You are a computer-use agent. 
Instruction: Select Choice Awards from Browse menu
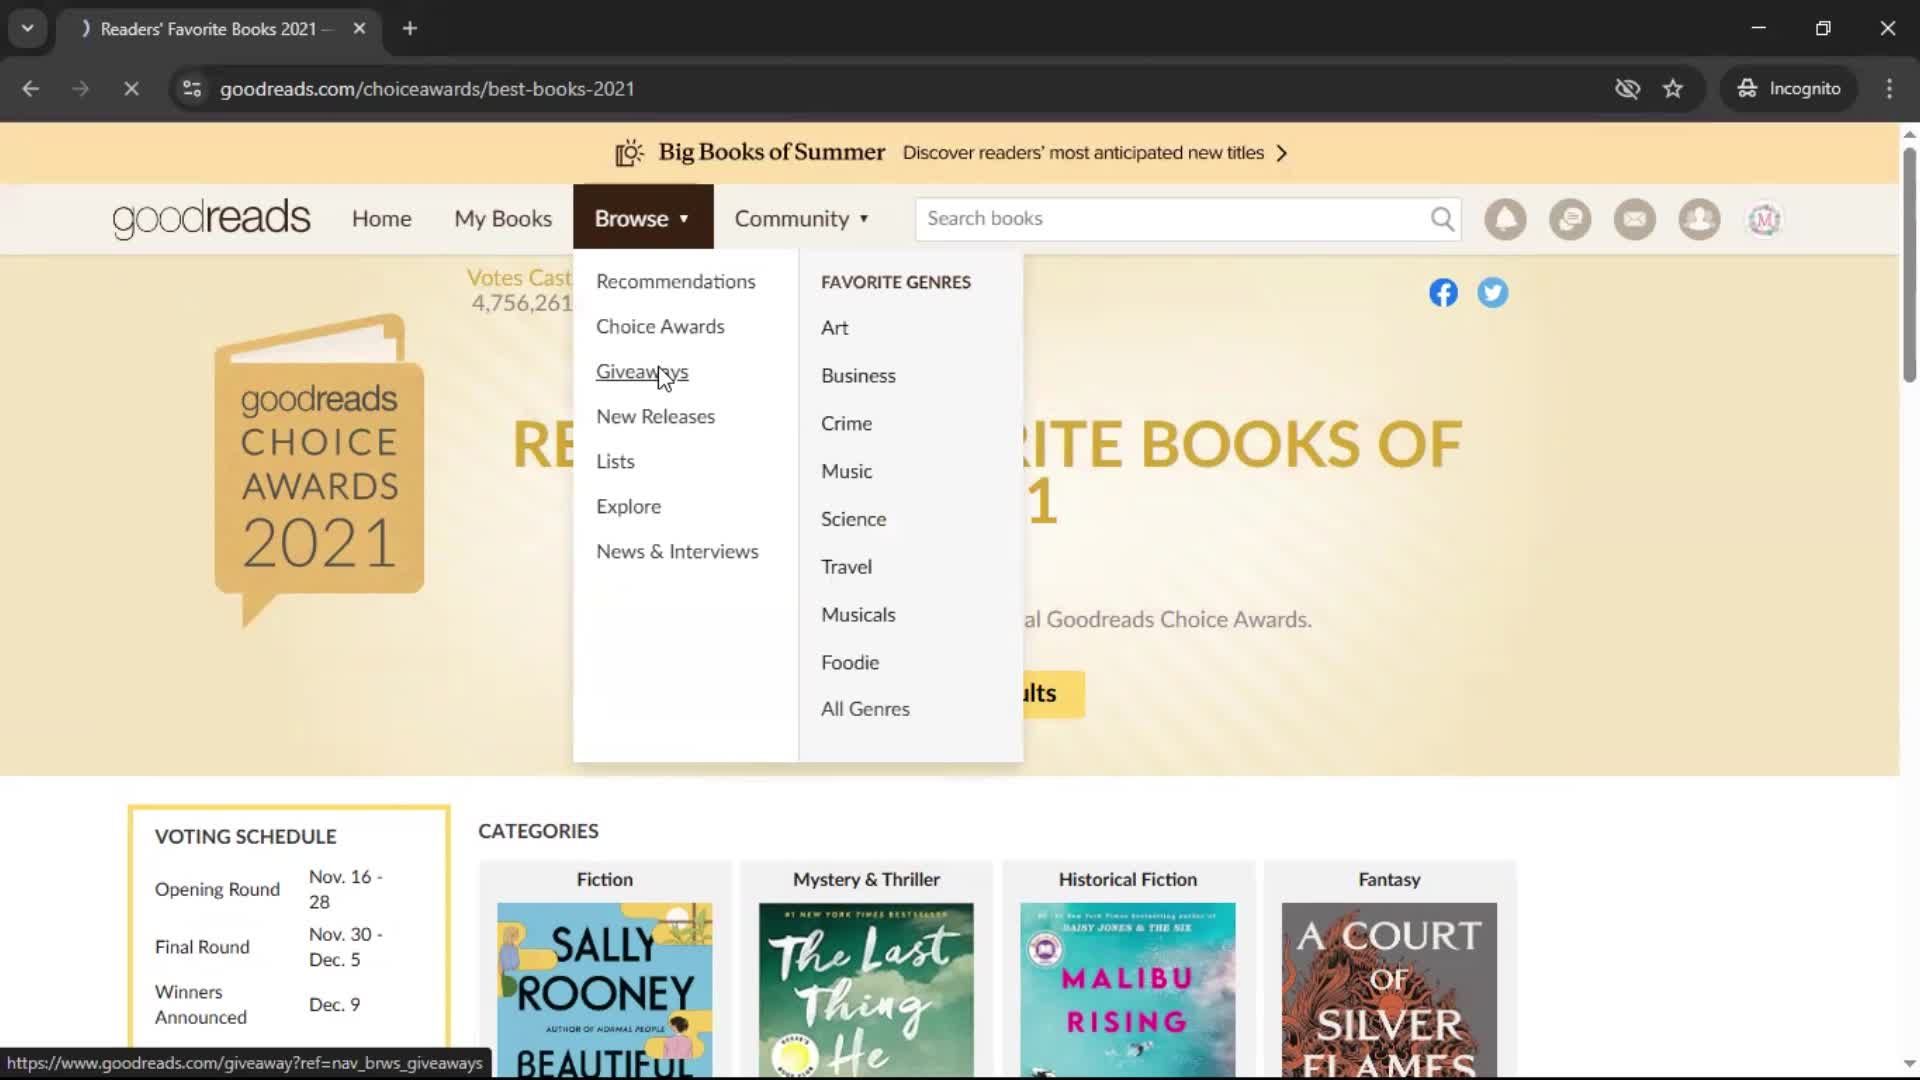(660, 327)
